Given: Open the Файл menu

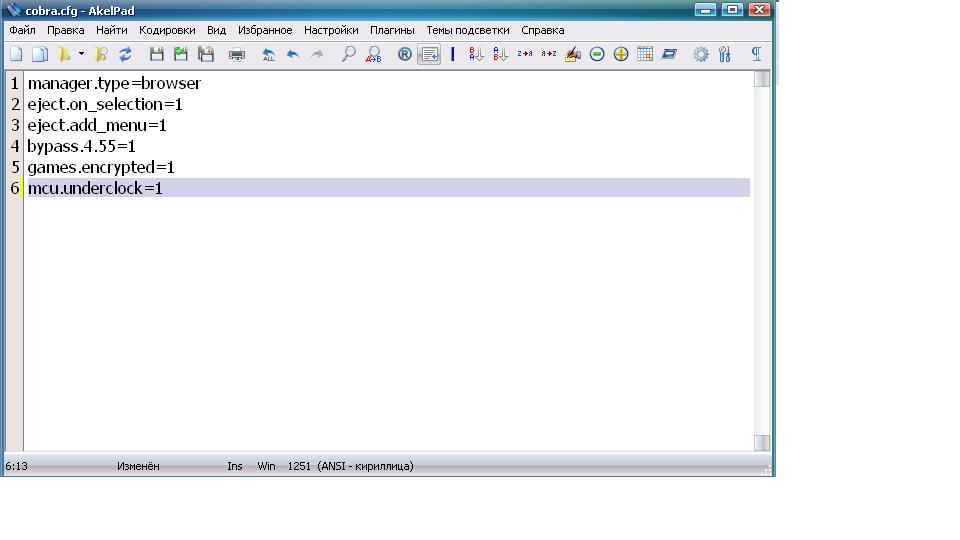Looking at the screenshot, I should 22,30.
